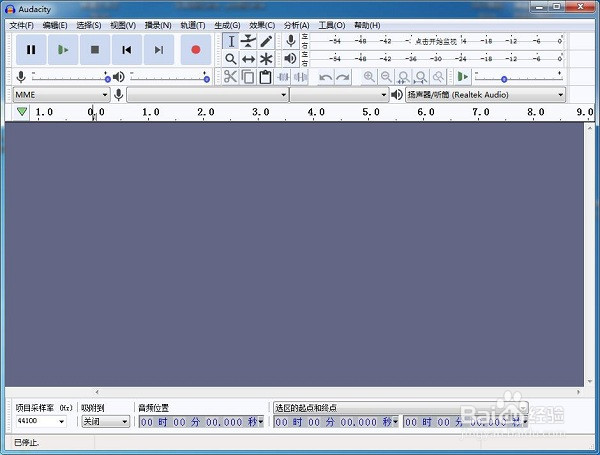This screenshot has height=455, width=600.
Task: Select the Envelope tool
Action: tap(248, 41)
